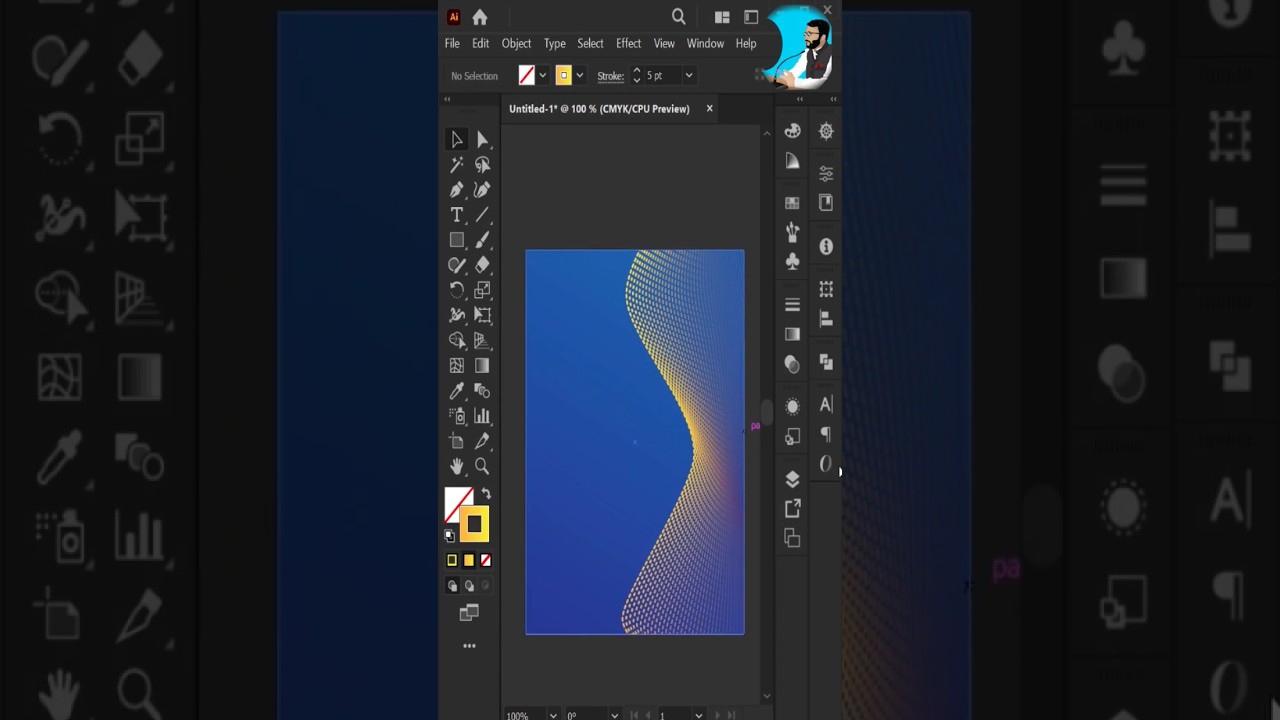Select the Mesh tool
The width and height of the screenshot is (1280, 720).
point(456,366)
